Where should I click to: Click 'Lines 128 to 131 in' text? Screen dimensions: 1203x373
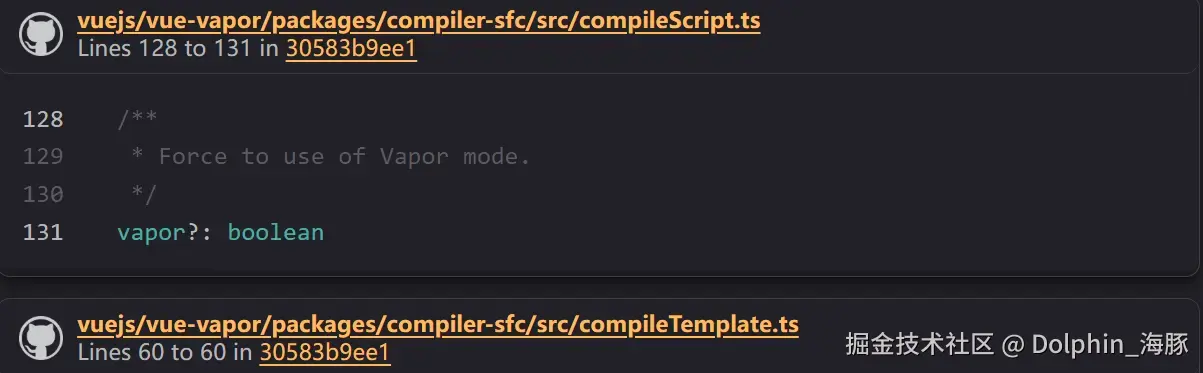tap(178, 49)
